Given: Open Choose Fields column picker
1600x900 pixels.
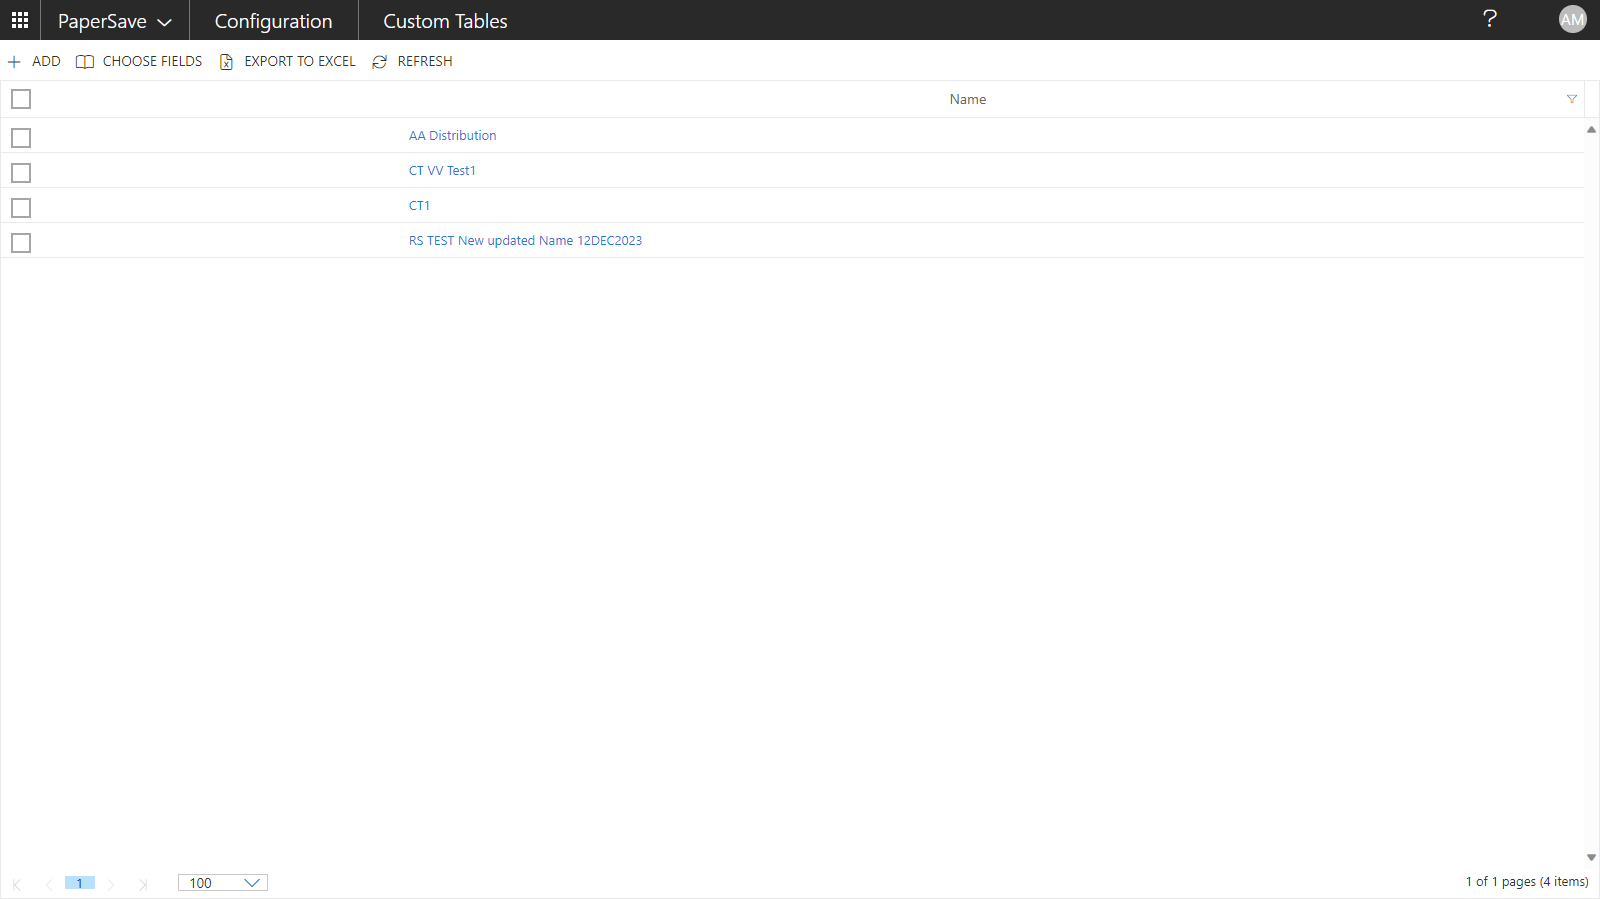Looking at the screenshot, I should [x=139, y=62].
